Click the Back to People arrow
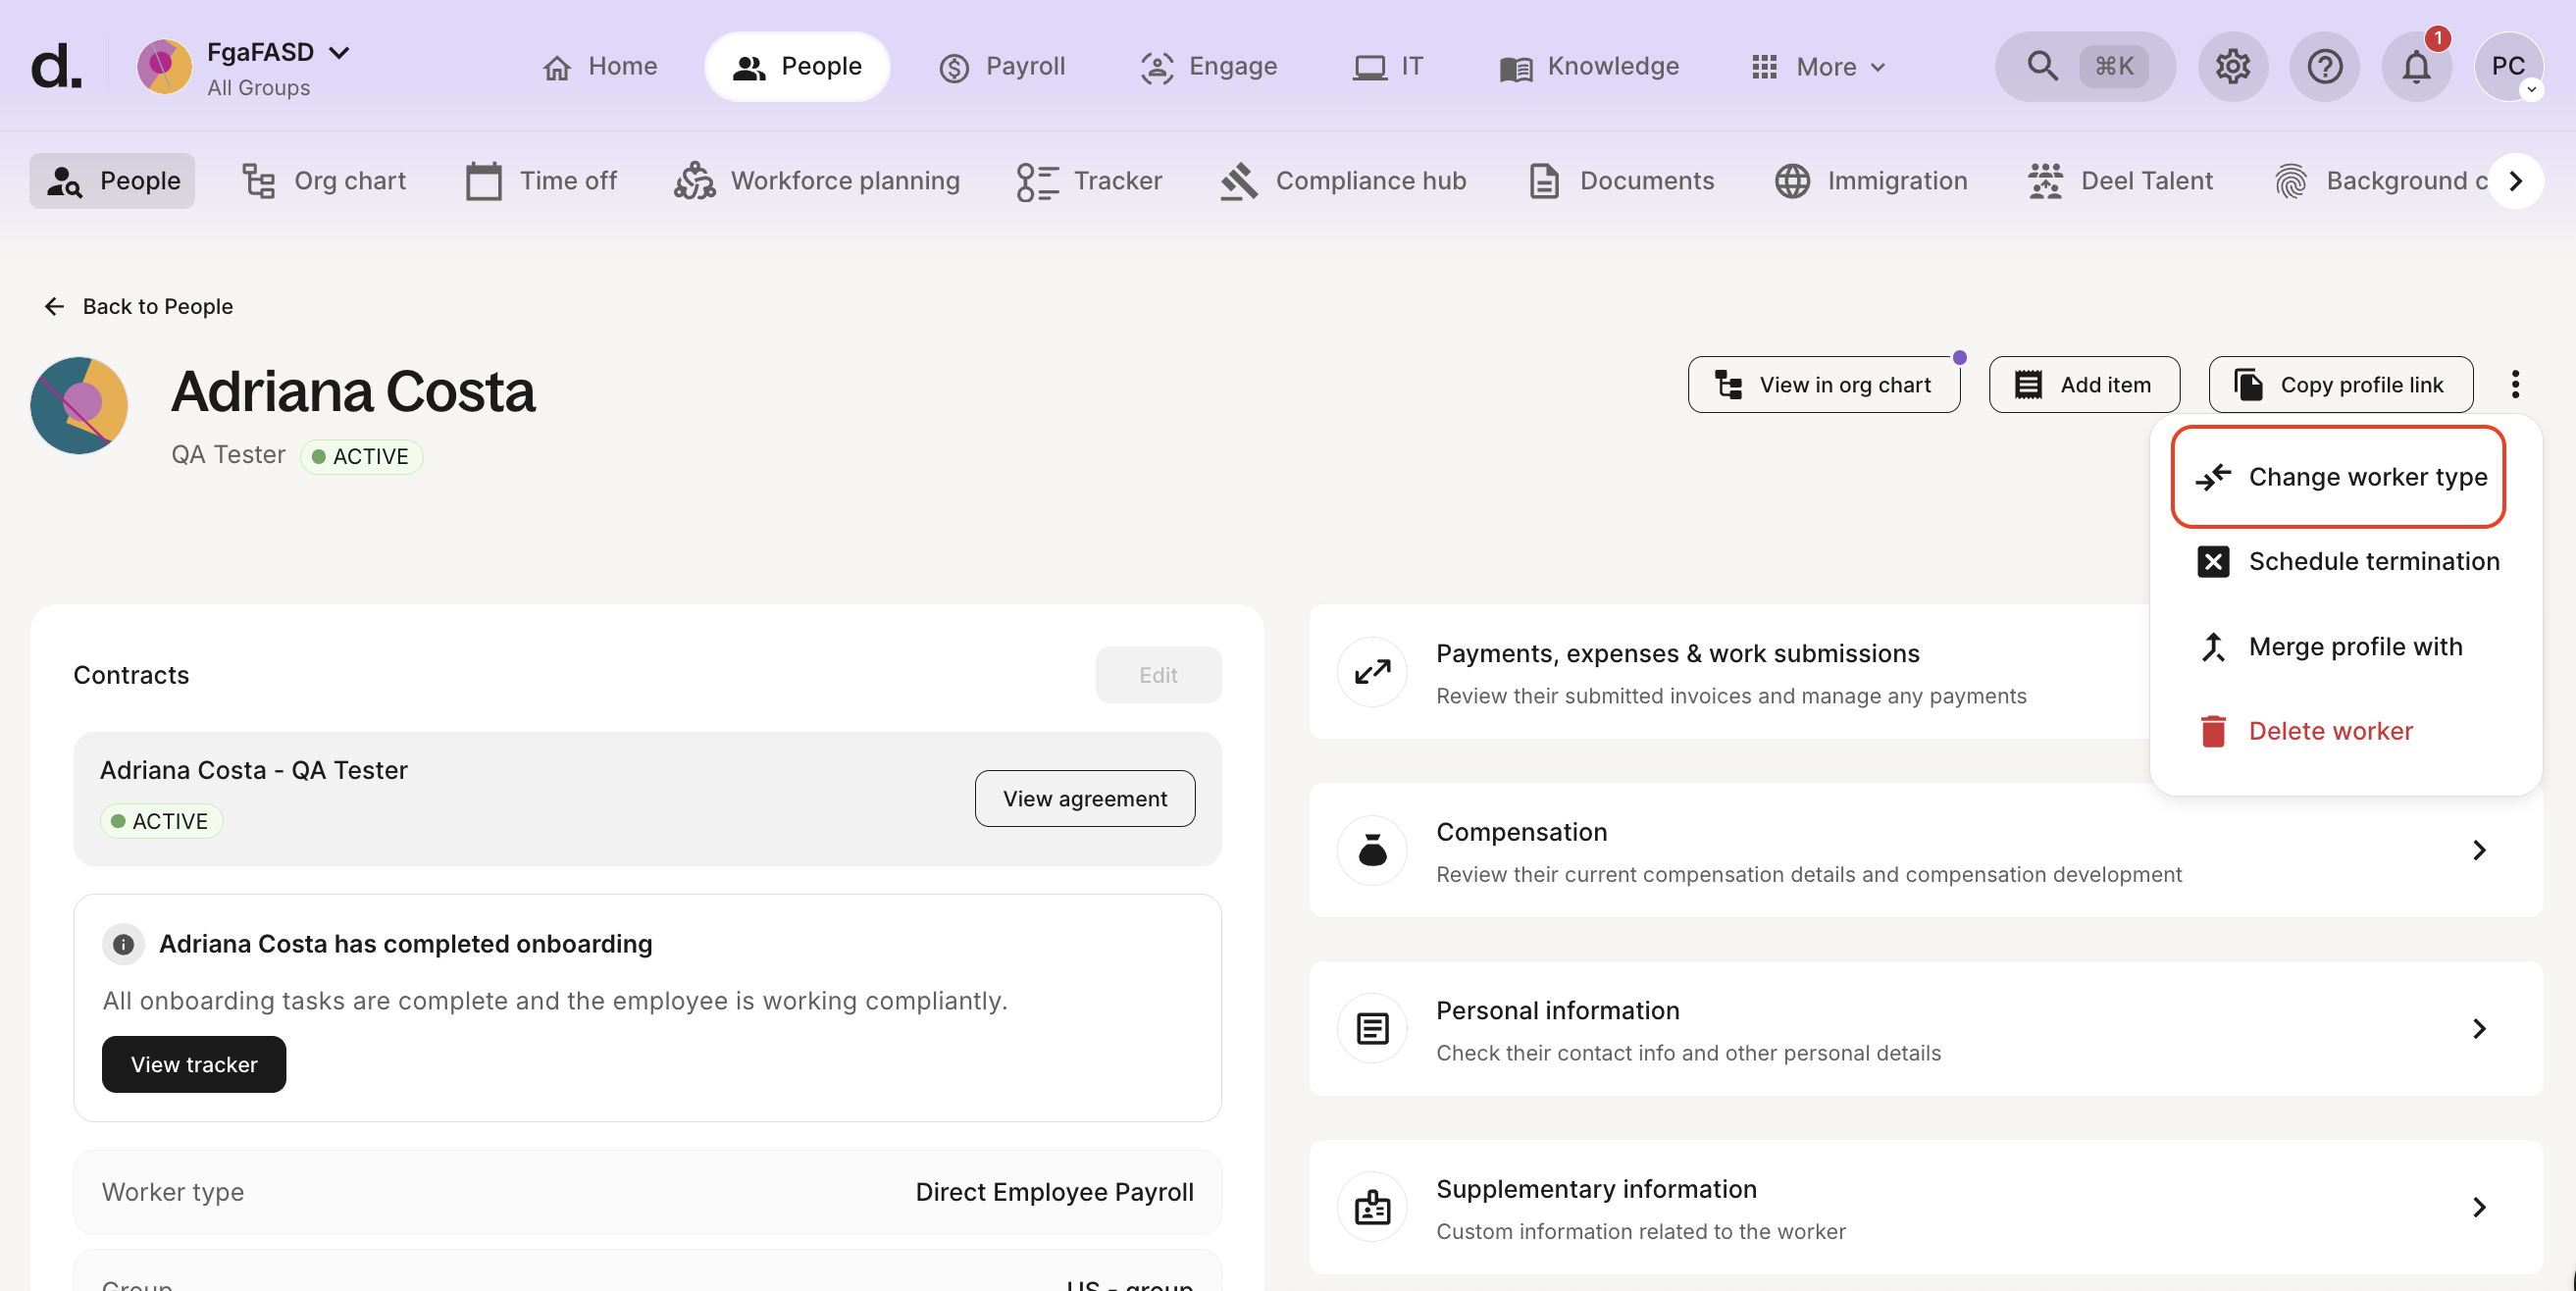Viewport: 2576px width, 1291px height. click(x=54, y=306)
